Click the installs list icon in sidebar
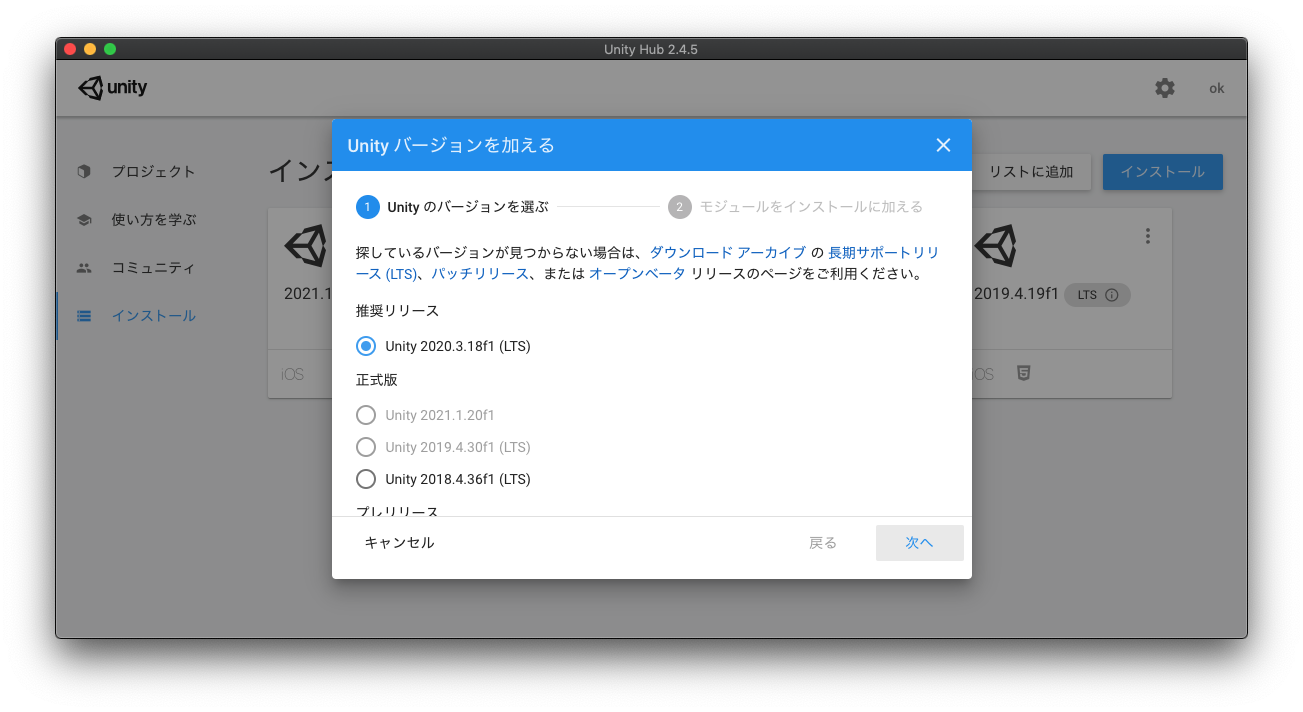 [84, 316]
